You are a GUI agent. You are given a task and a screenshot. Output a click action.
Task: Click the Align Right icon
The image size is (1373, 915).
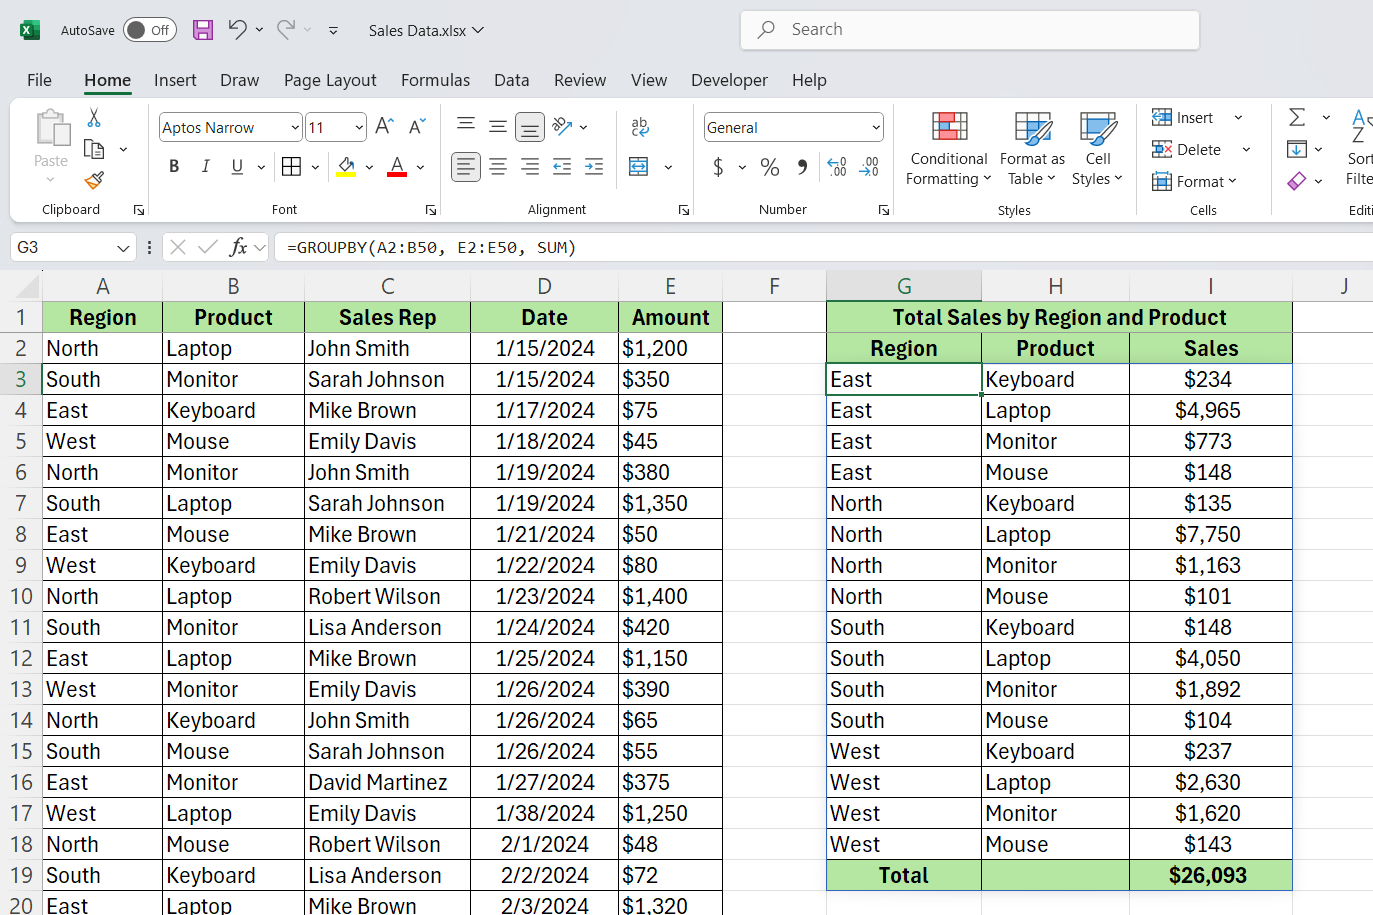pyautogui.click(x=530, y=167)
